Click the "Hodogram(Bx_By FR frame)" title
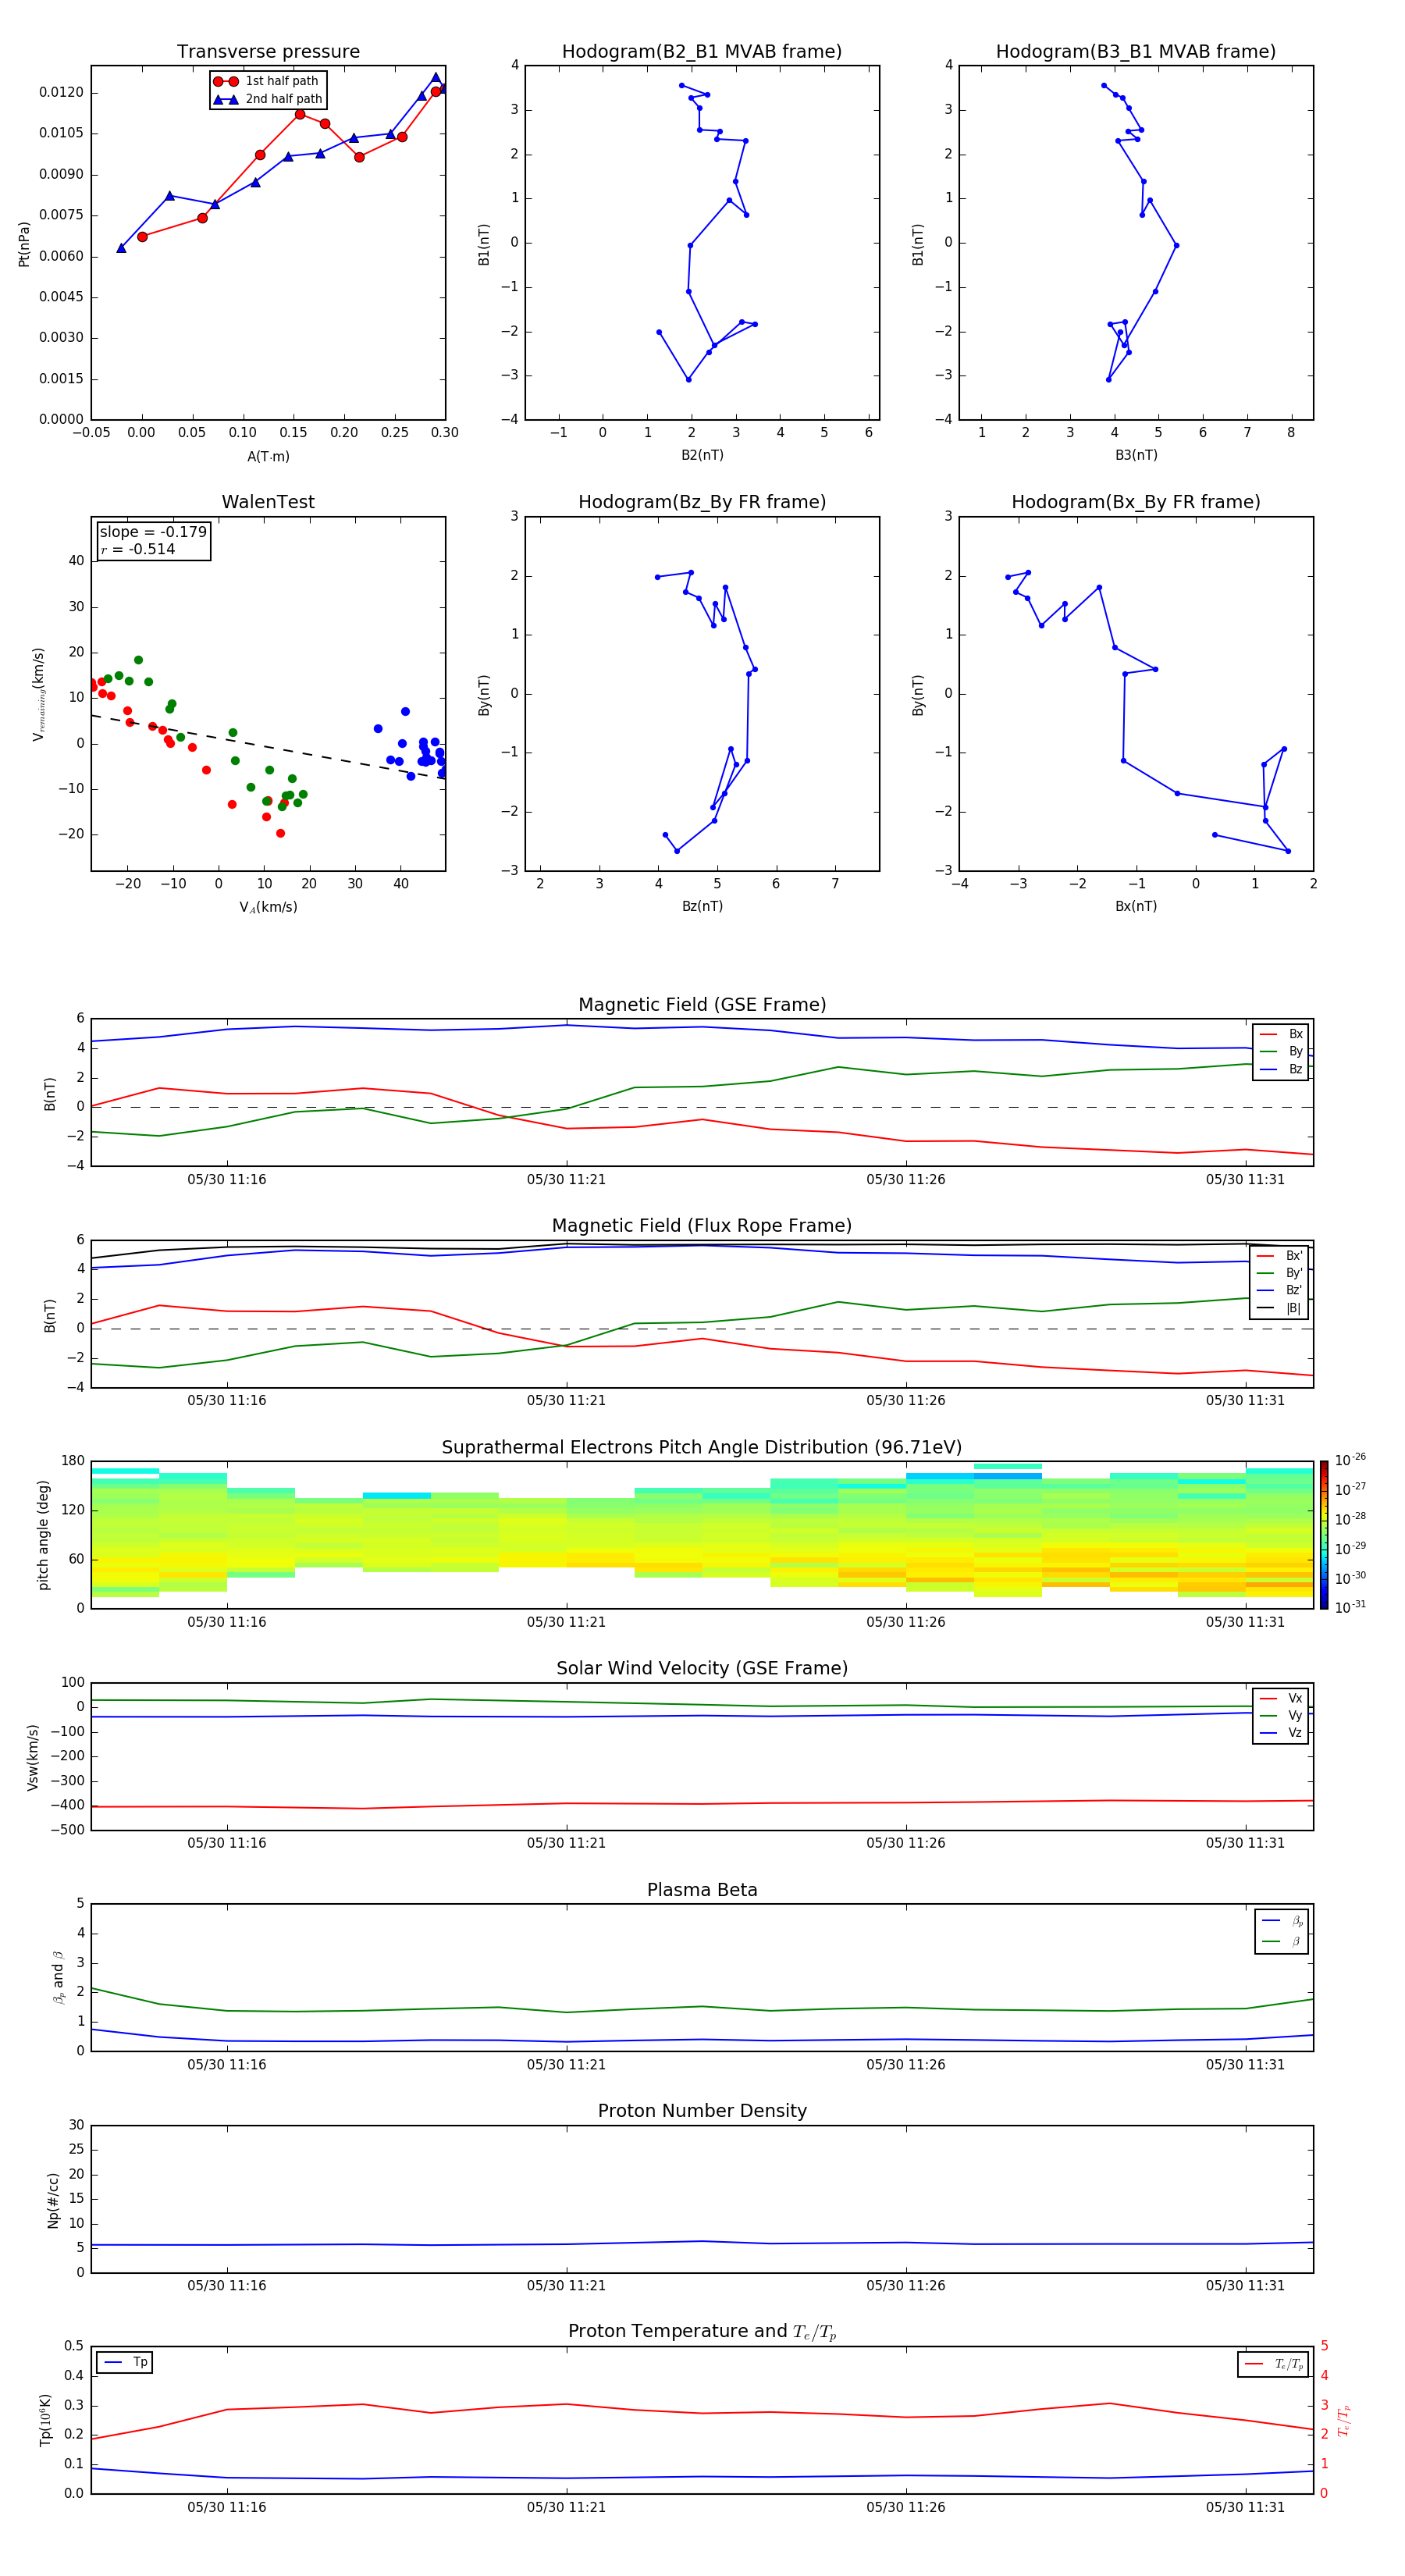This screenshot has width=1405, height=2576. 1136,502
